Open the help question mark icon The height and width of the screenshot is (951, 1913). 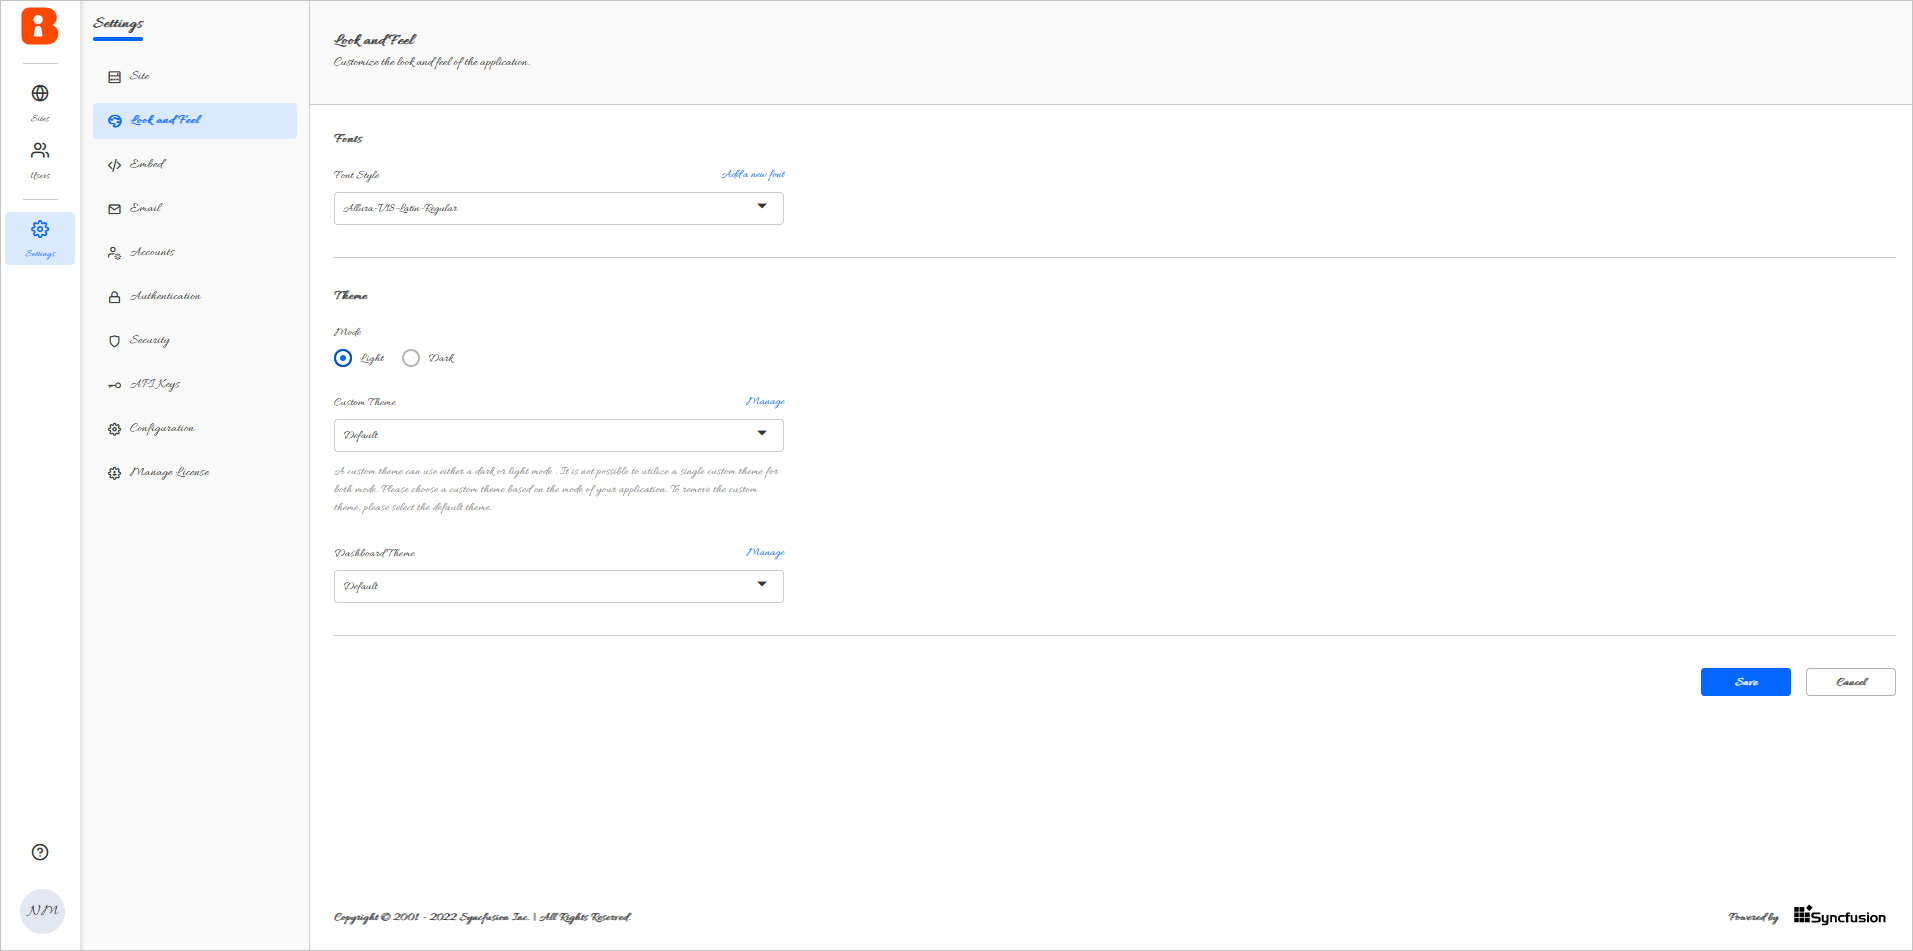40,852
